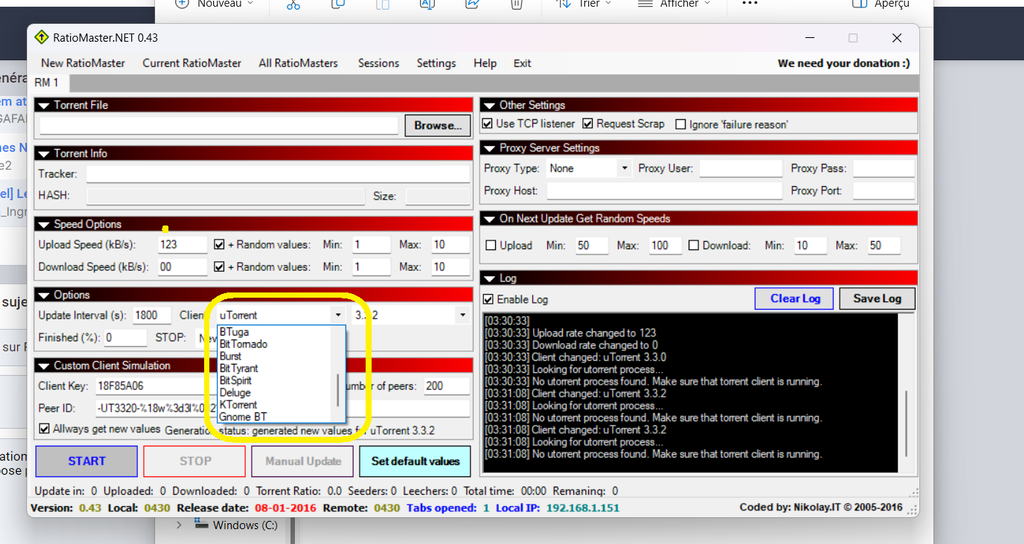The width and height of the screenshot is (1024, 544).
Task: Select the RM 1 tab
Action: pyautogui.click(x=46, y=82)
